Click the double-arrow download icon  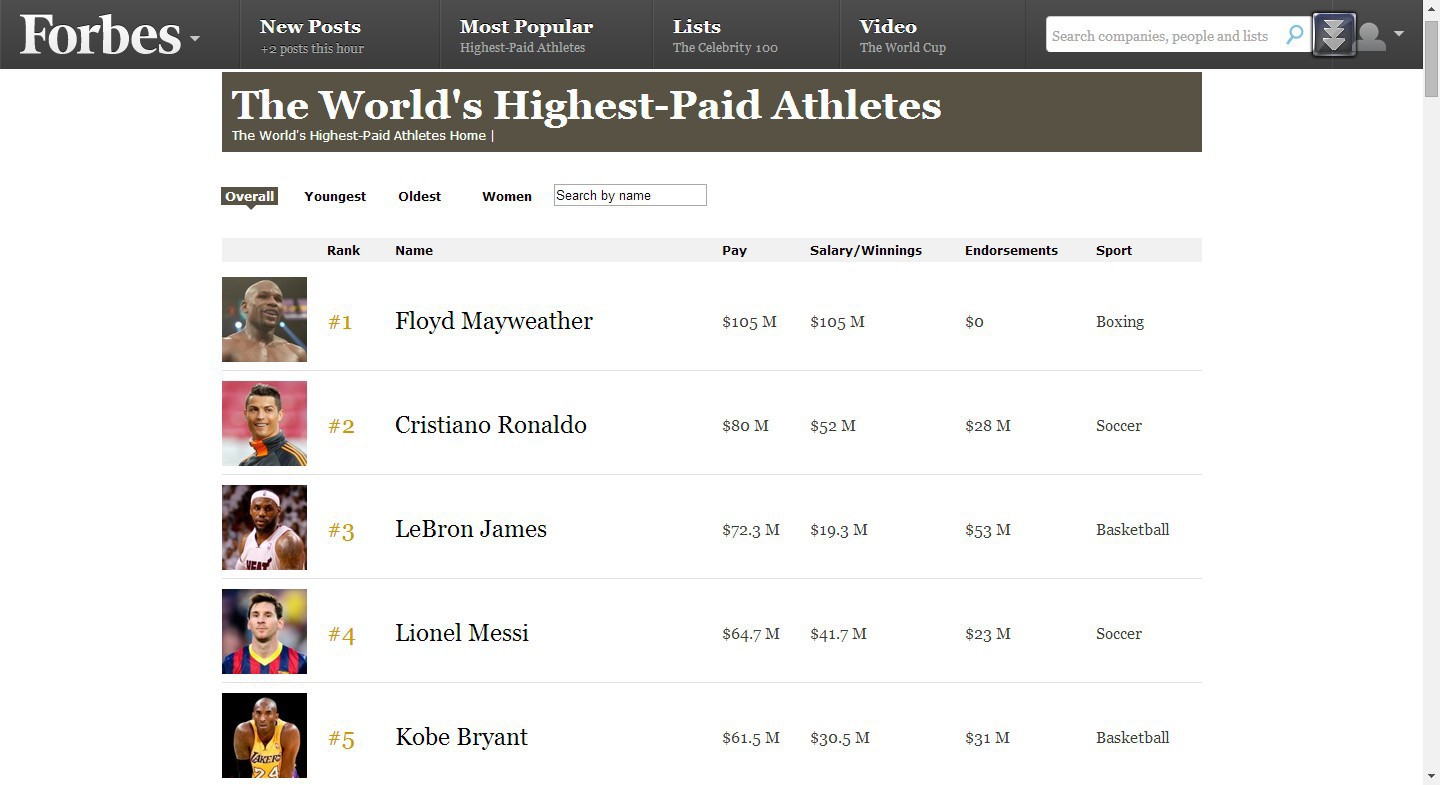(x=1334, y=35)
